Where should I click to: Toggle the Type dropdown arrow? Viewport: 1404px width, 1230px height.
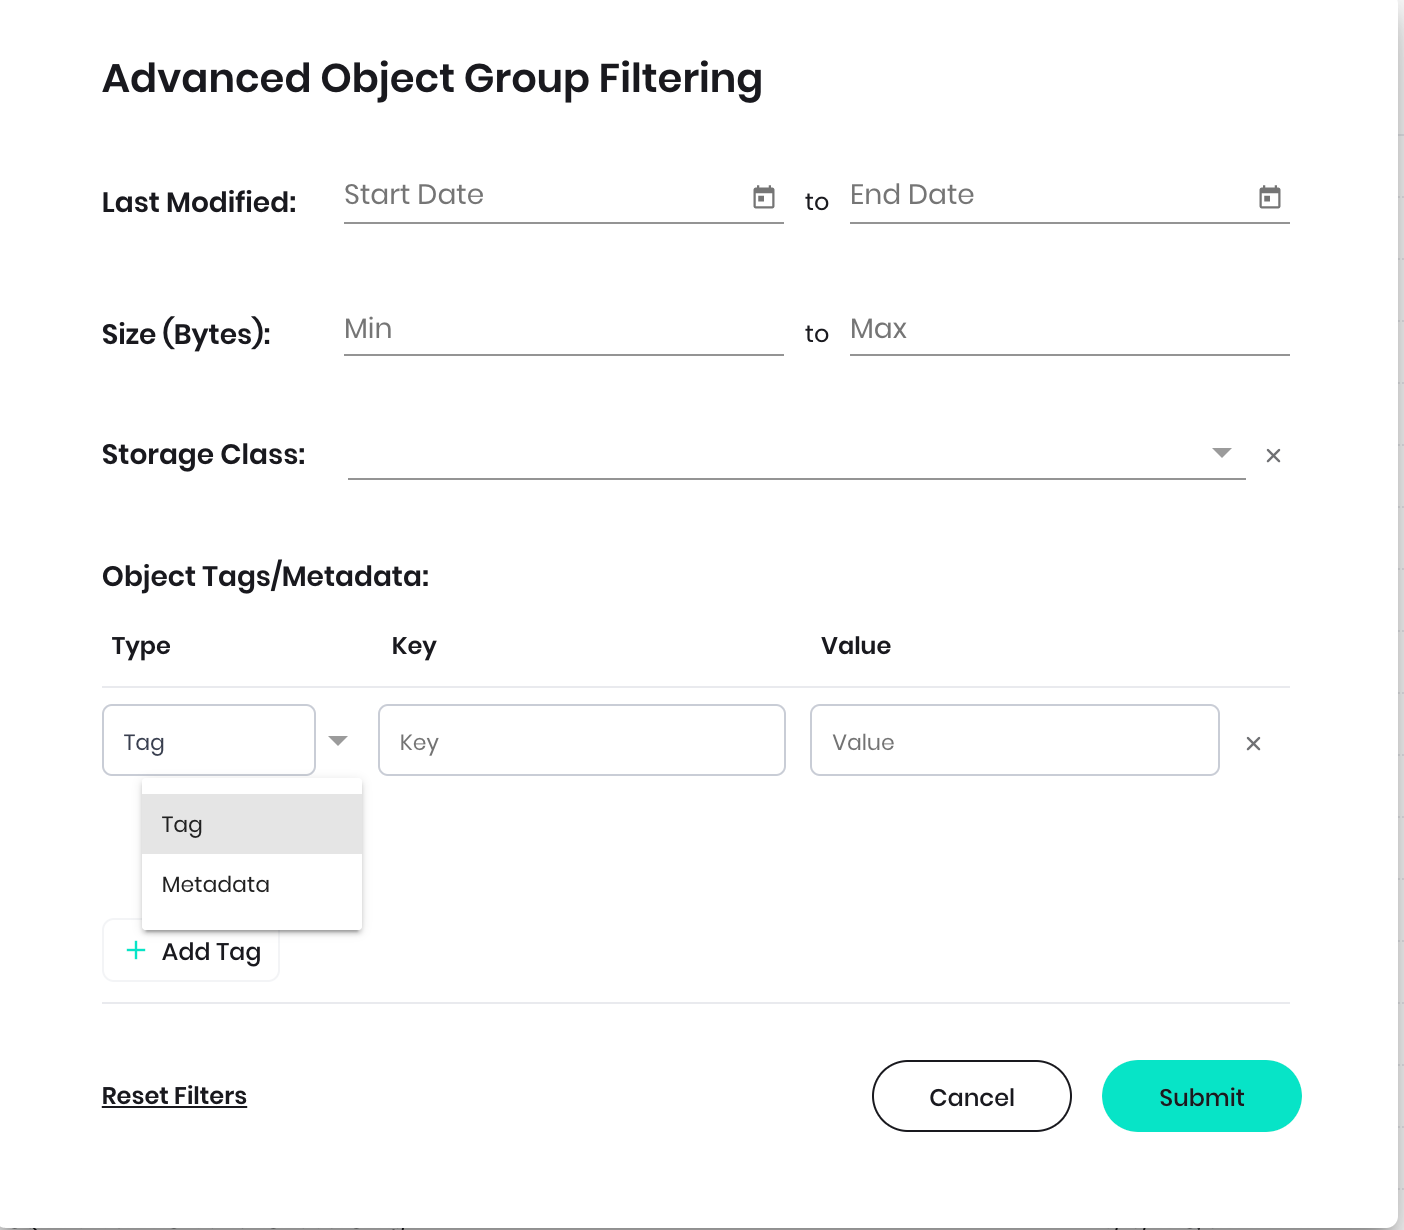[338, 741]
